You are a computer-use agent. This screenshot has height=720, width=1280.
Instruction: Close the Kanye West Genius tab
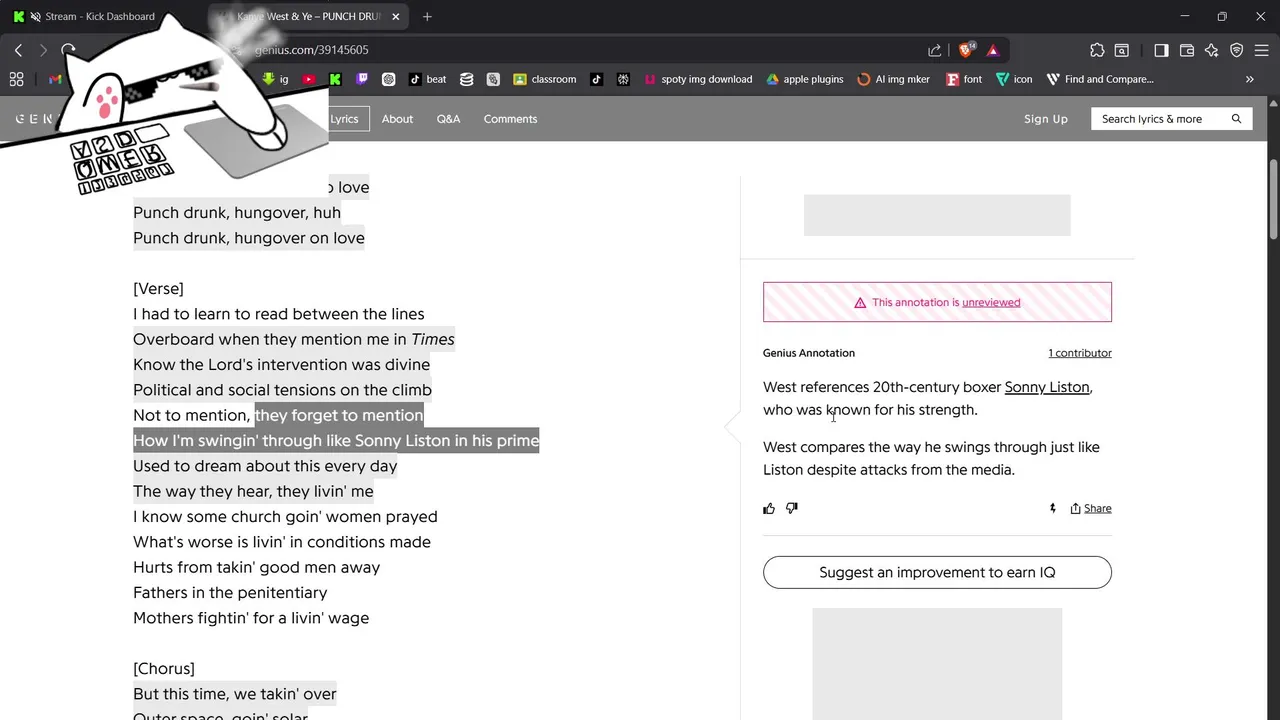coord(395,16)
